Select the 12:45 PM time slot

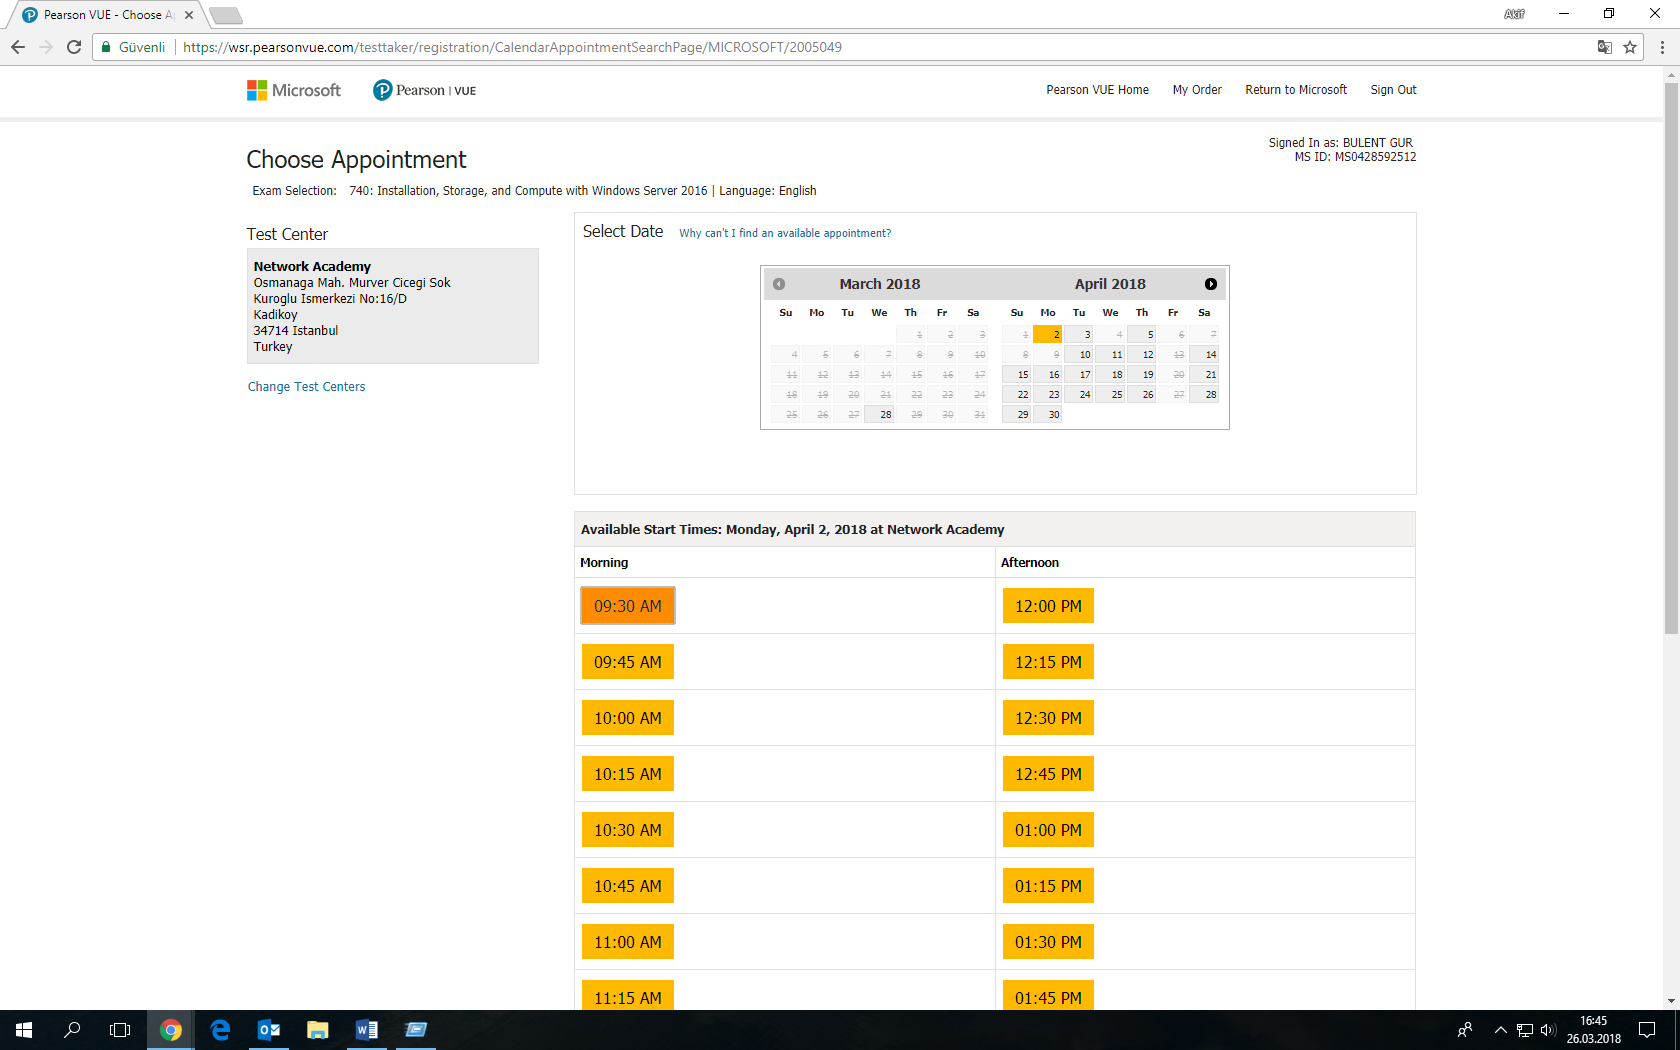1048,774
